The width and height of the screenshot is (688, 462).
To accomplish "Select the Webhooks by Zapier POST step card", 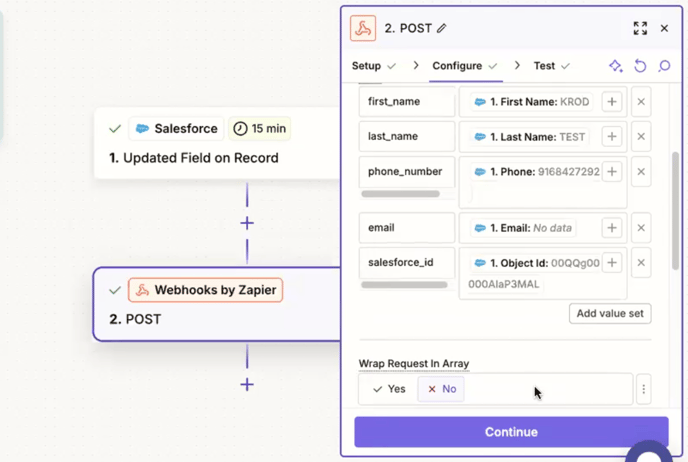I will [217, 304].
